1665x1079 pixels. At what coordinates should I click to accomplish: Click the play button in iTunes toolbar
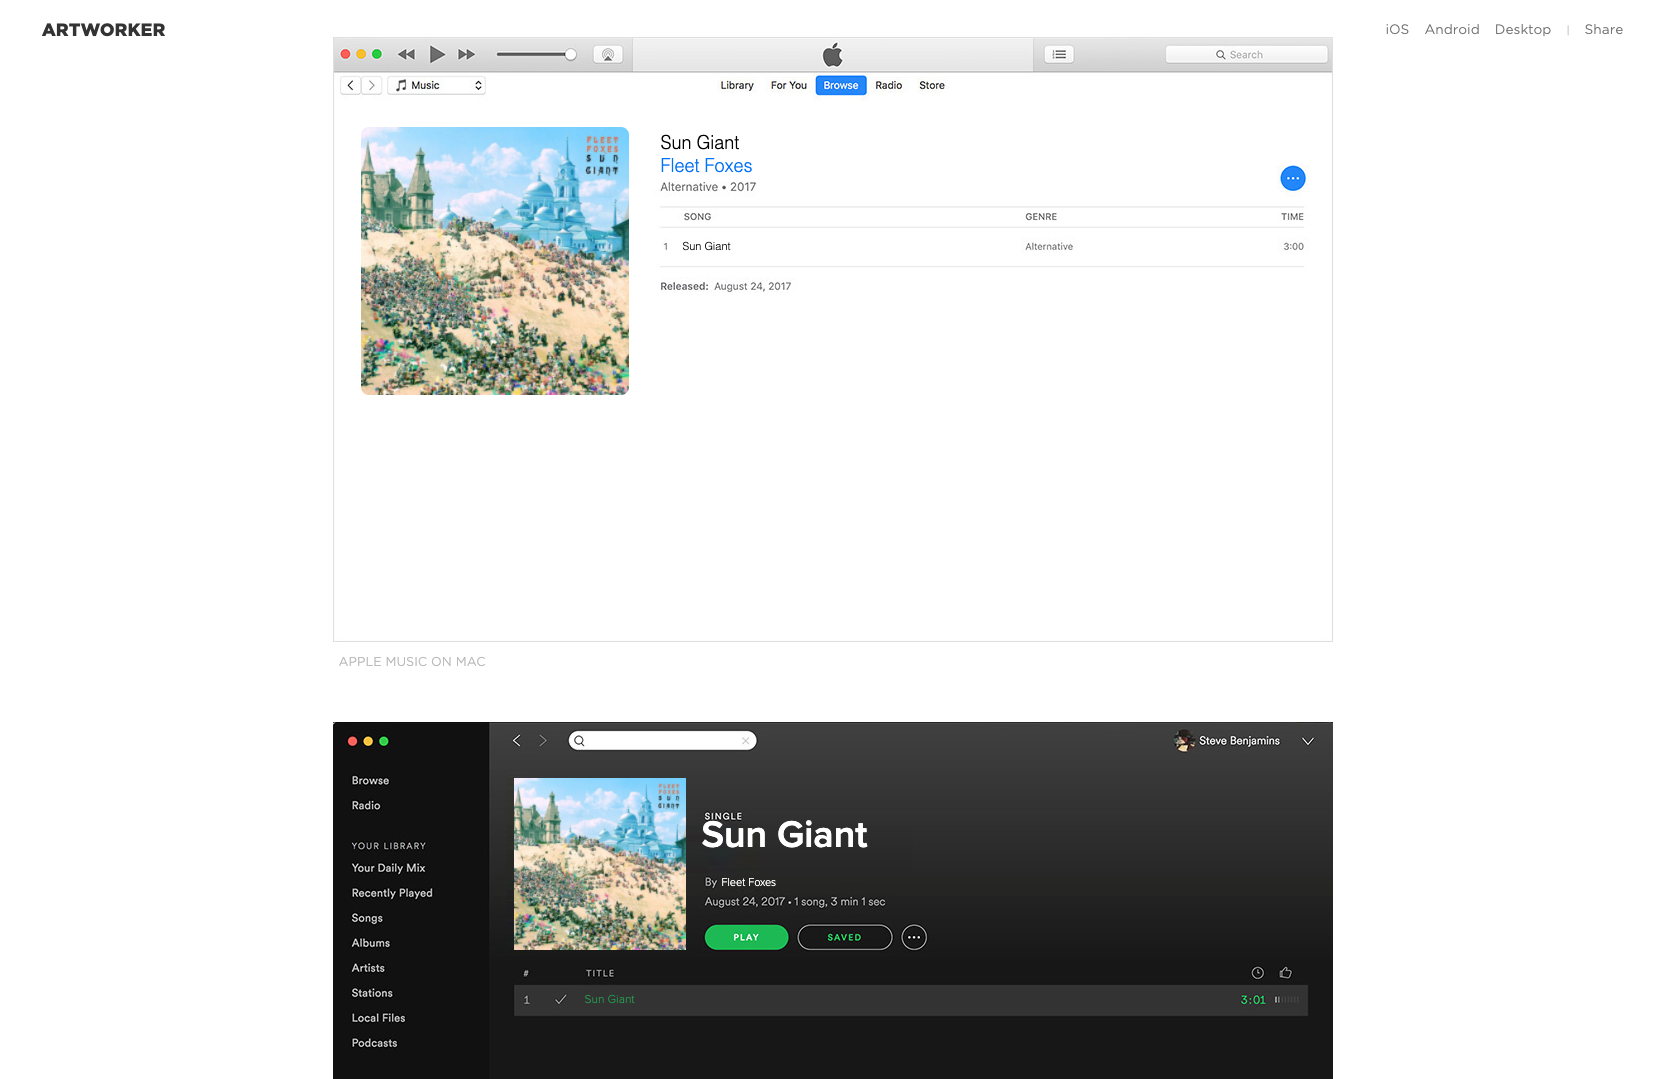pos(437,54)
